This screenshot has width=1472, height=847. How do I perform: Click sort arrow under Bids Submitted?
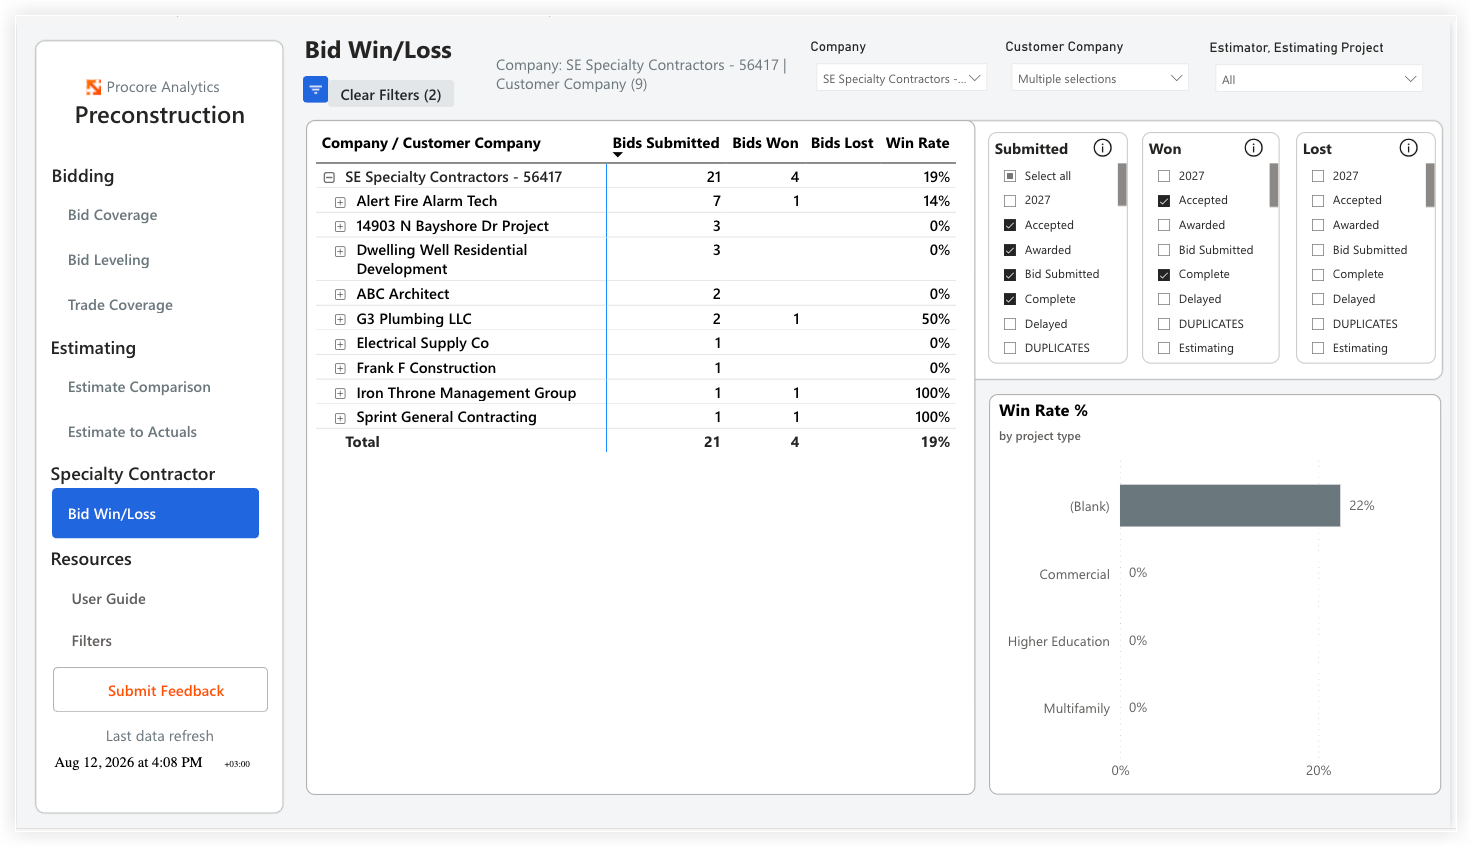(618, 155)
